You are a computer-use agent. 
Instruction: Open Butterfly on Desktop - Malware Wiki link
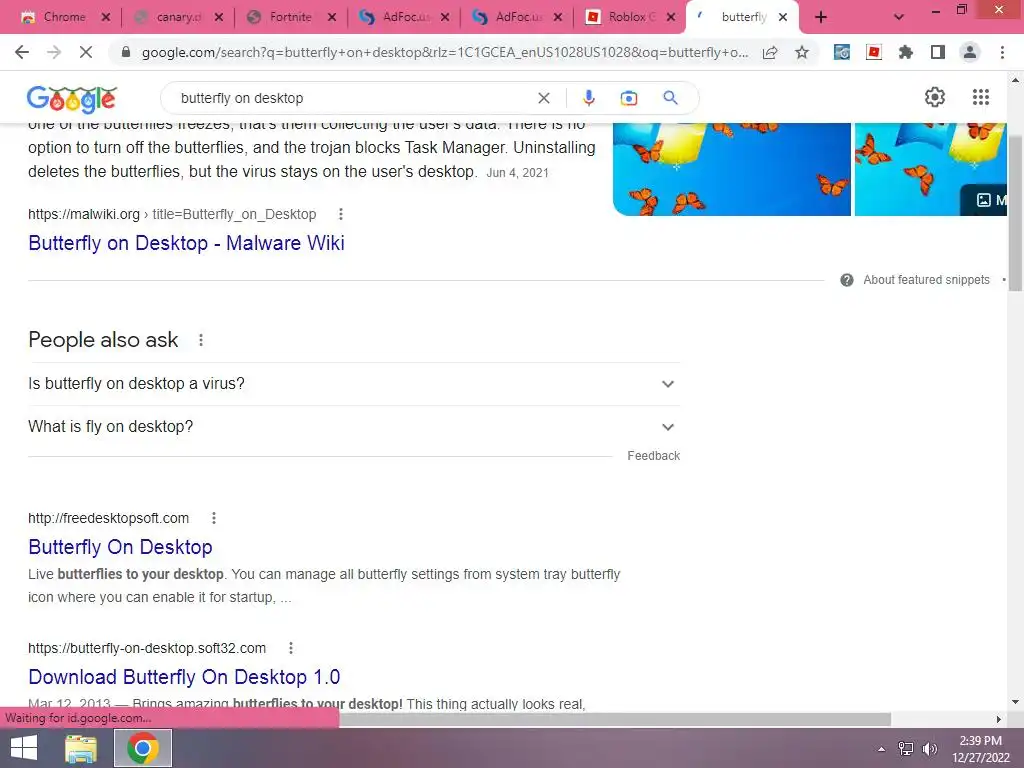(186, 243)
